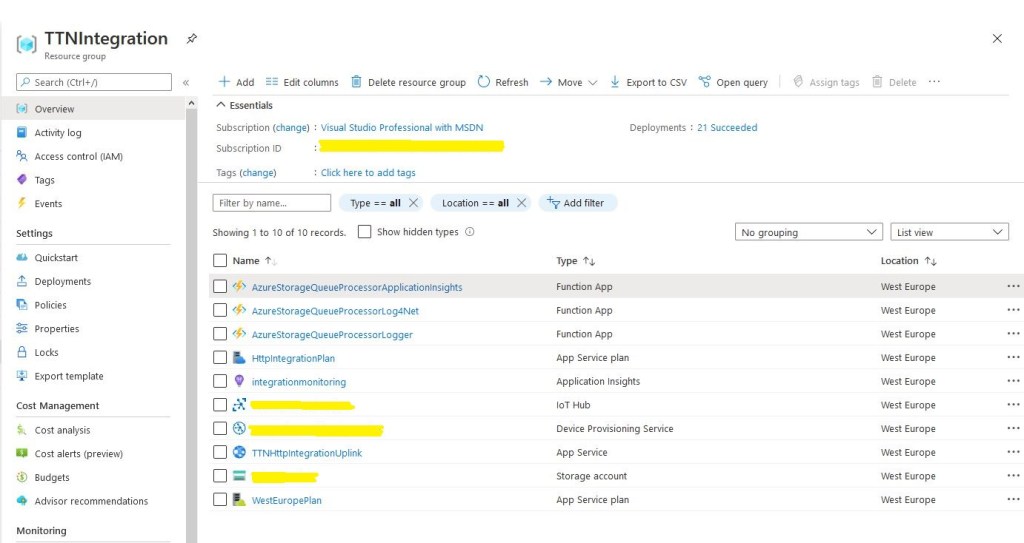
Task: Click the Export to CSV download icon
Action: point(615,82)
